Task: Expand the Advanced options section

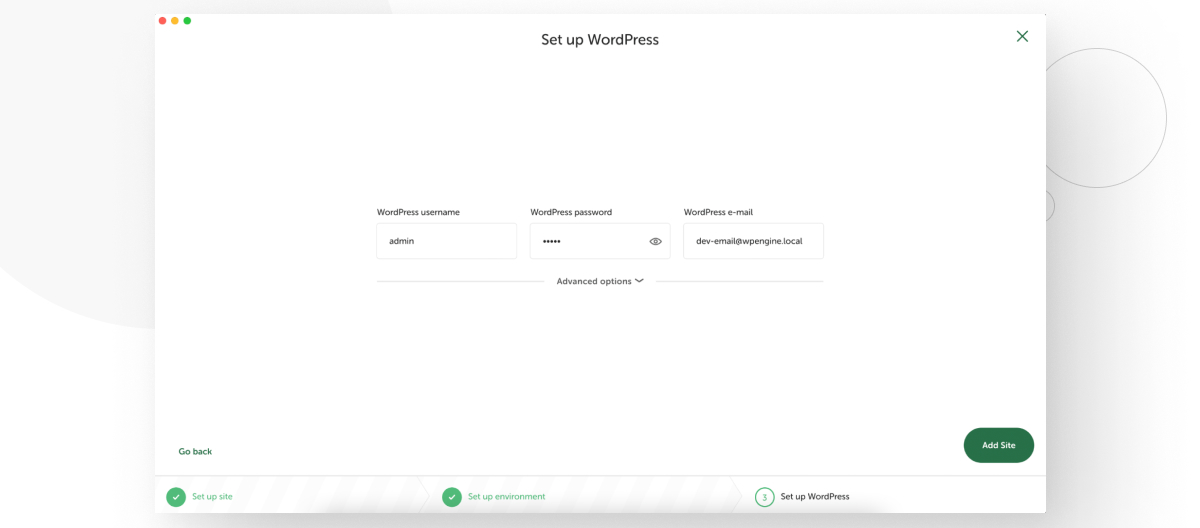Action: [594, 282]
